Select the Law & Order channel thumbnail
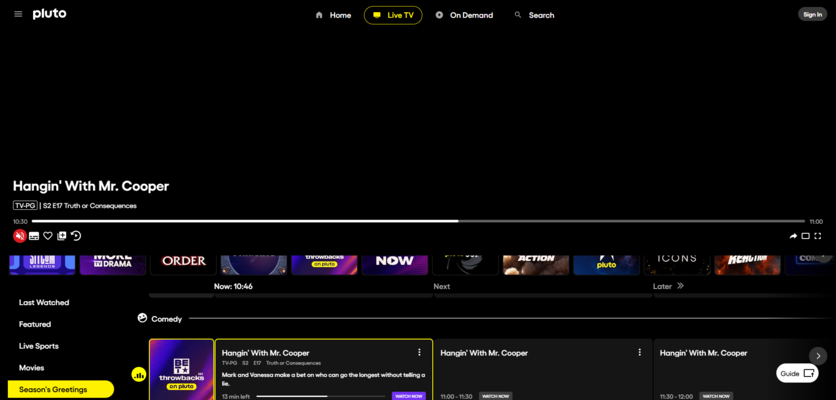This screenshot has height=400, width=836. [x=183, y=265]
